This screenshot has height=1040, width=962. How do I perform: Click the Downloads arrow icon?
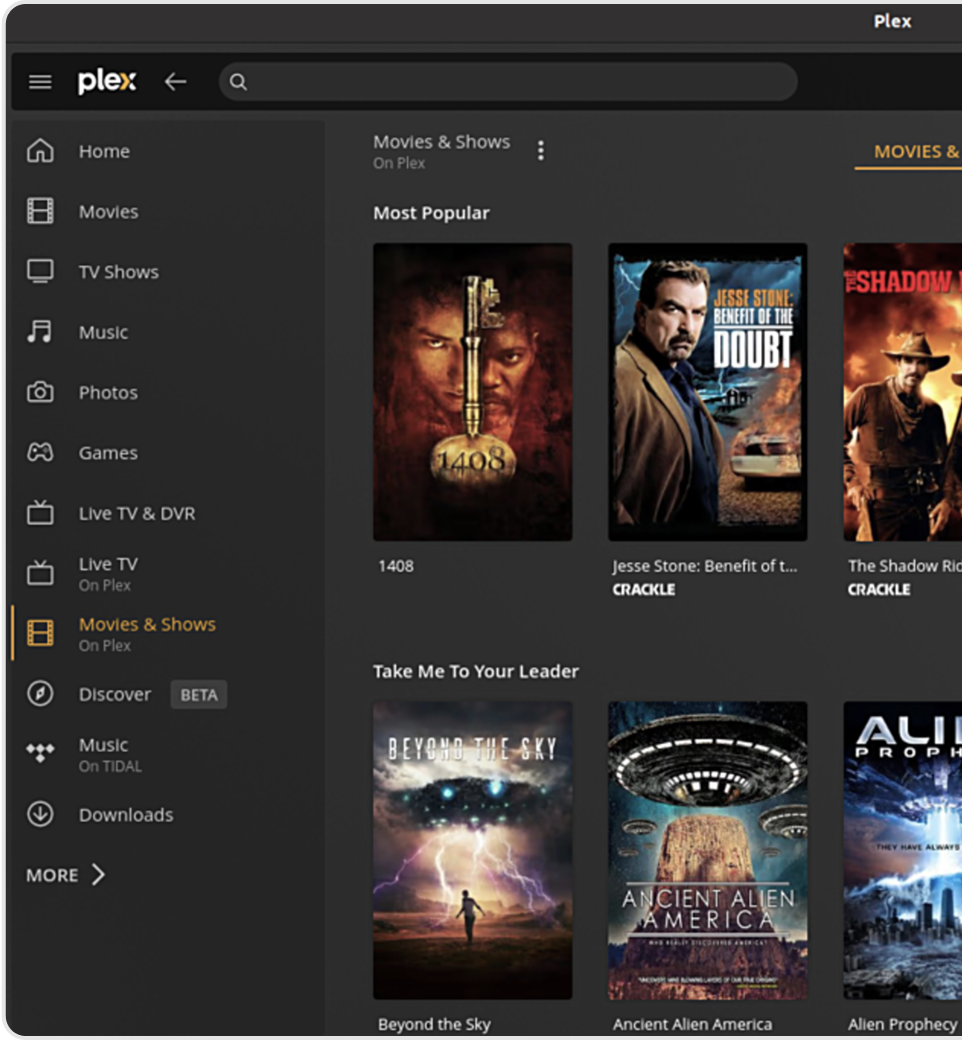coord(40,814)
